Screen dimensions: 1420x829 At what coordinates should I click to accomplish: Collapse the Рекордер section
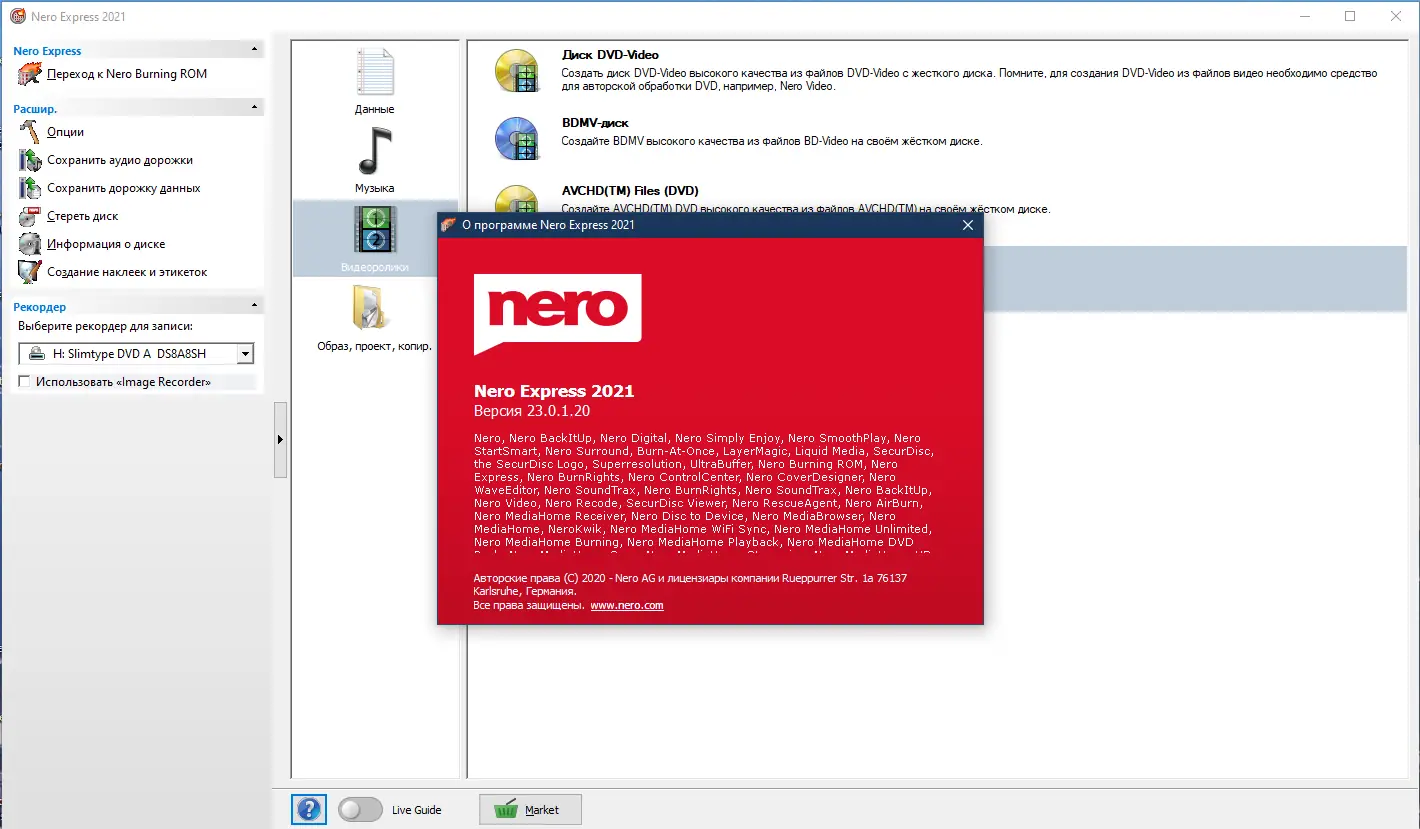(253, 306)
